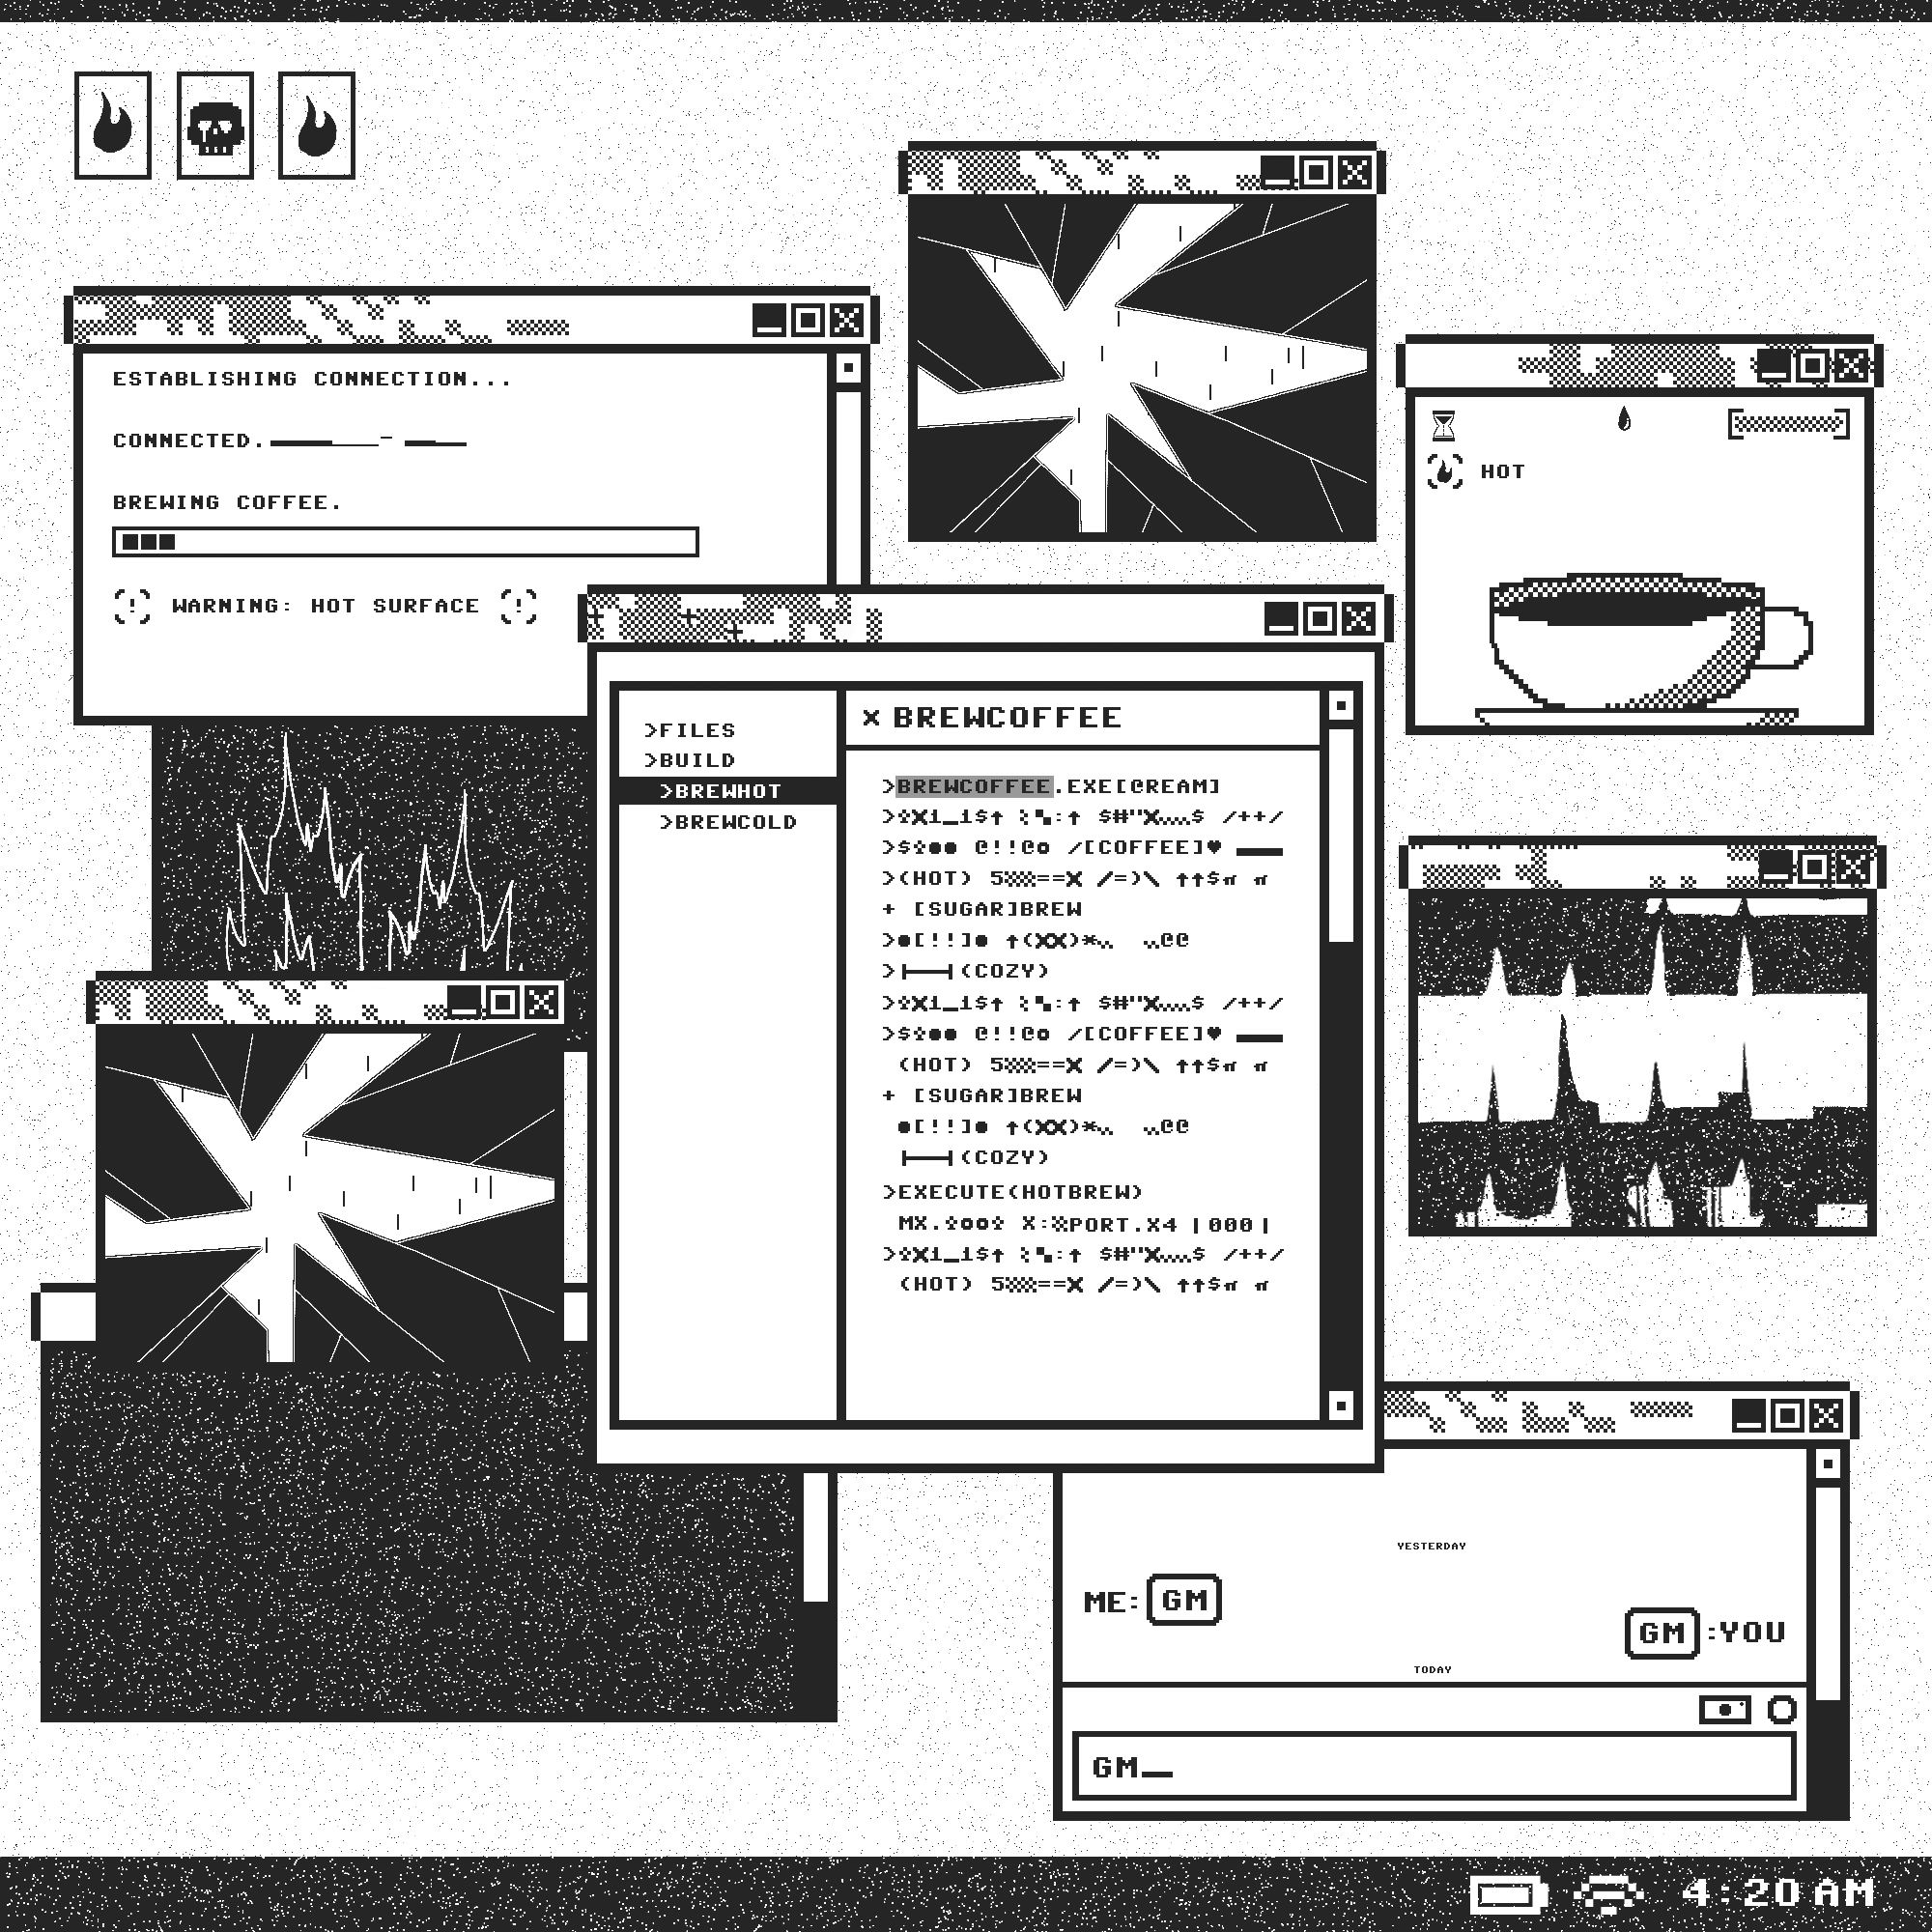Click the HOT flame indicator icon

pos(1444,471)
